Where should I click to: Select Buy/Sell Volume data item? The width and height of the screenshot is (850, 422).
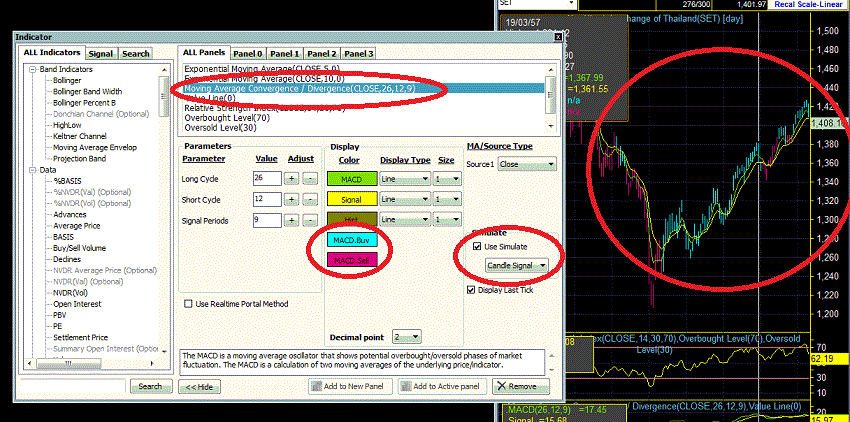pyautogui.click(x=80, y=248)
